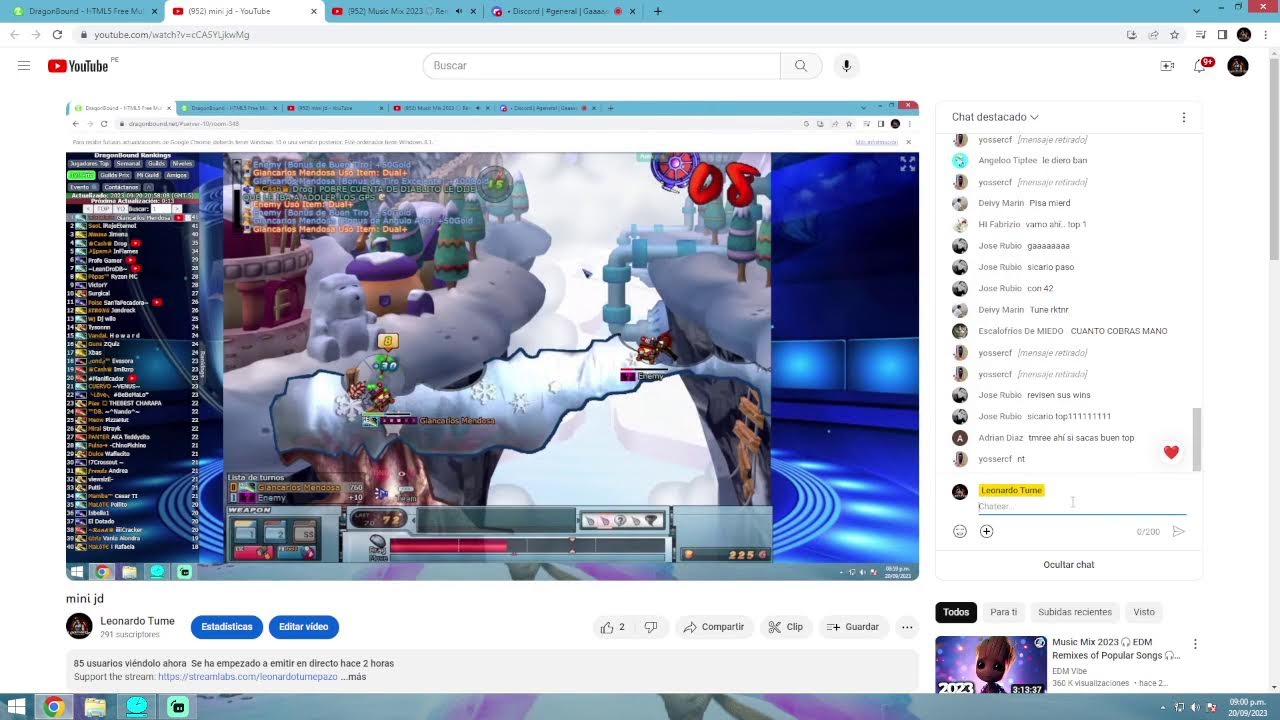Mute the Music Mix 2023 tab audio
The height and width of the screenshot is (720, 1280).
click(458, 11)
